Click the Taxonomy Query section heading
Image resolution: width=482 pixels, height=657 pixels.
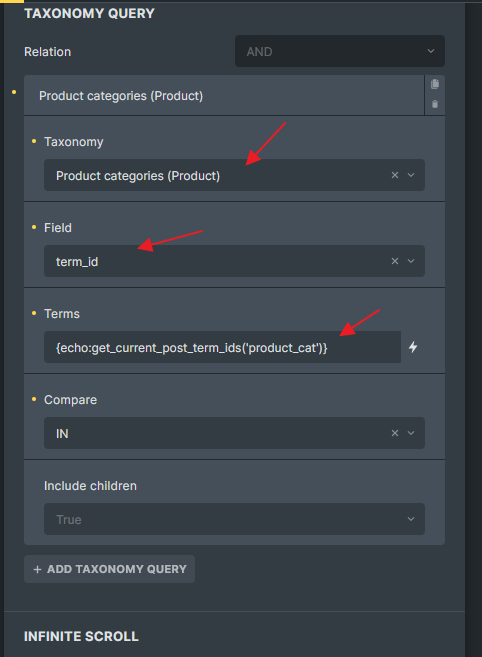click(89, 13)
